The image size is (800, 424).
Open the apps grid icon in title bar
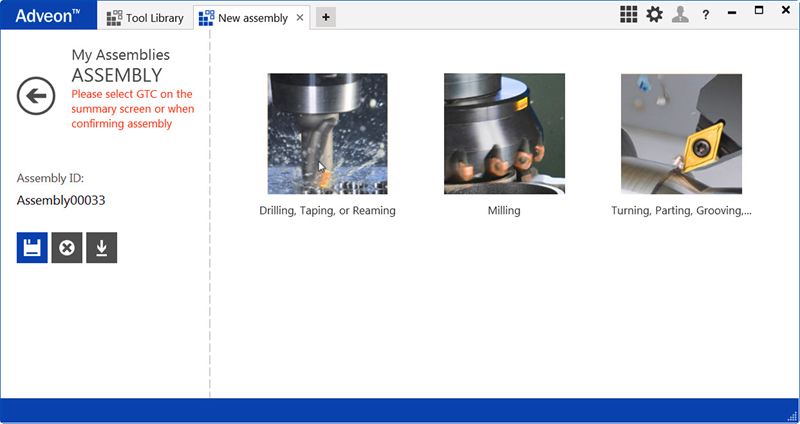[628, 14]
